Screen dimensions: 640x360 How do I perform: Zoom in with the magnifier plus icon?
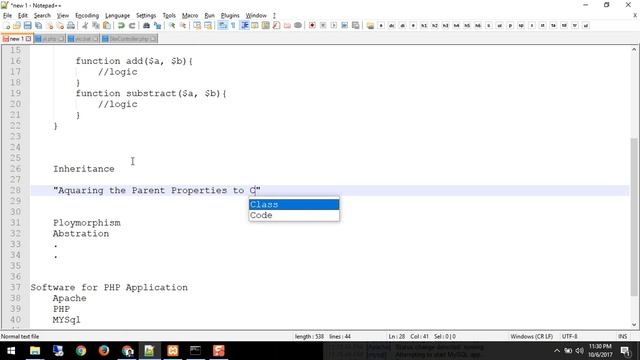172,26
